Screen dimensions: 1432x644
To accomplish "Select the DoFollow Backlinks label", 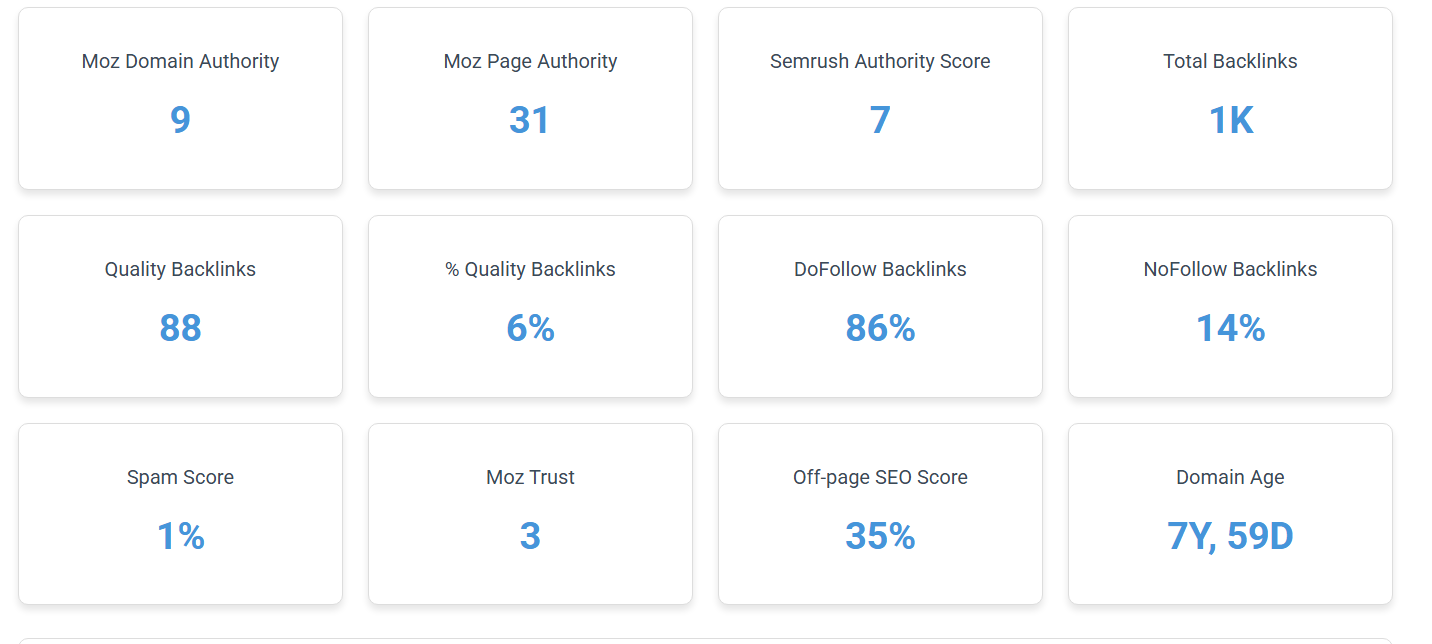I will coord(880,269).
